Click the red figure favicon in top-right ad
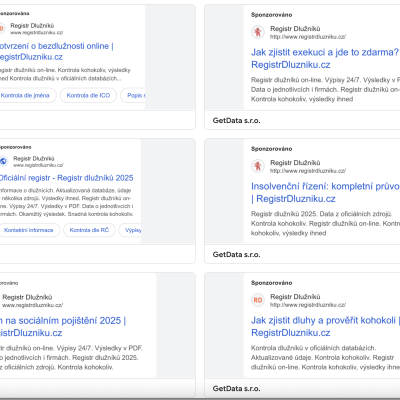Image resolution: width=400 pixels, height=400 pixels. tap(257, 32)
